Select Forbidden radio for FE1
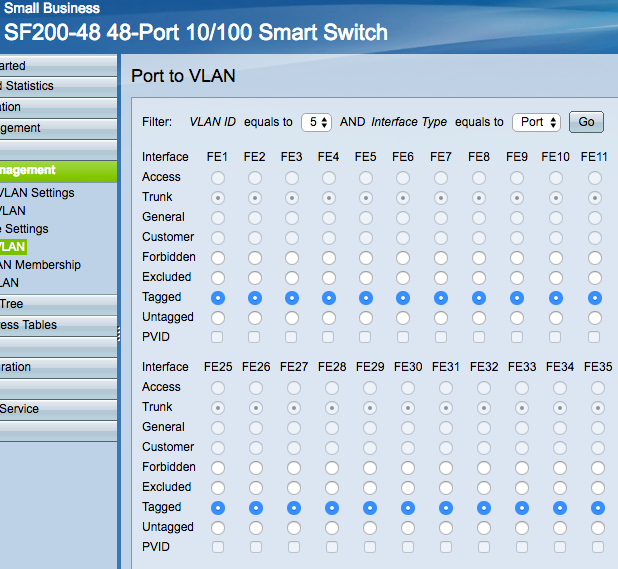 pos(218,258)
